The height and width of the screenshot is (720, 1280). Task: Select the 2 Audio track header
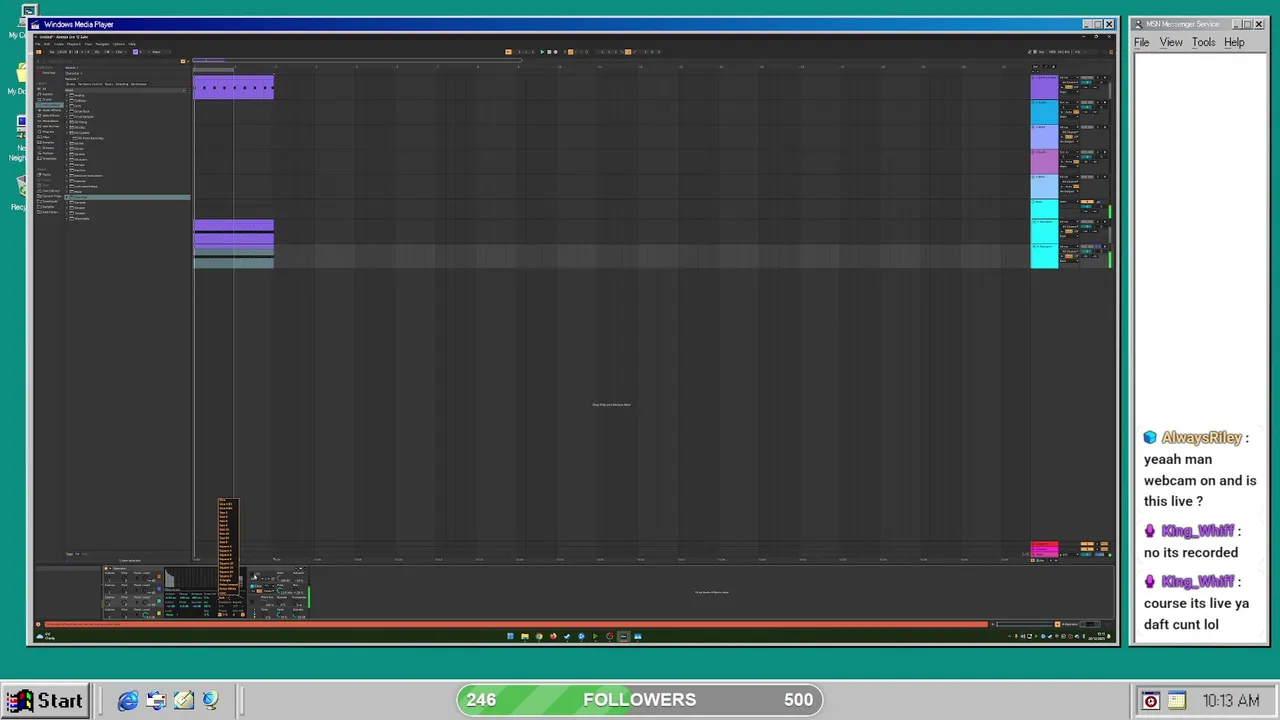click(1045, 112)
